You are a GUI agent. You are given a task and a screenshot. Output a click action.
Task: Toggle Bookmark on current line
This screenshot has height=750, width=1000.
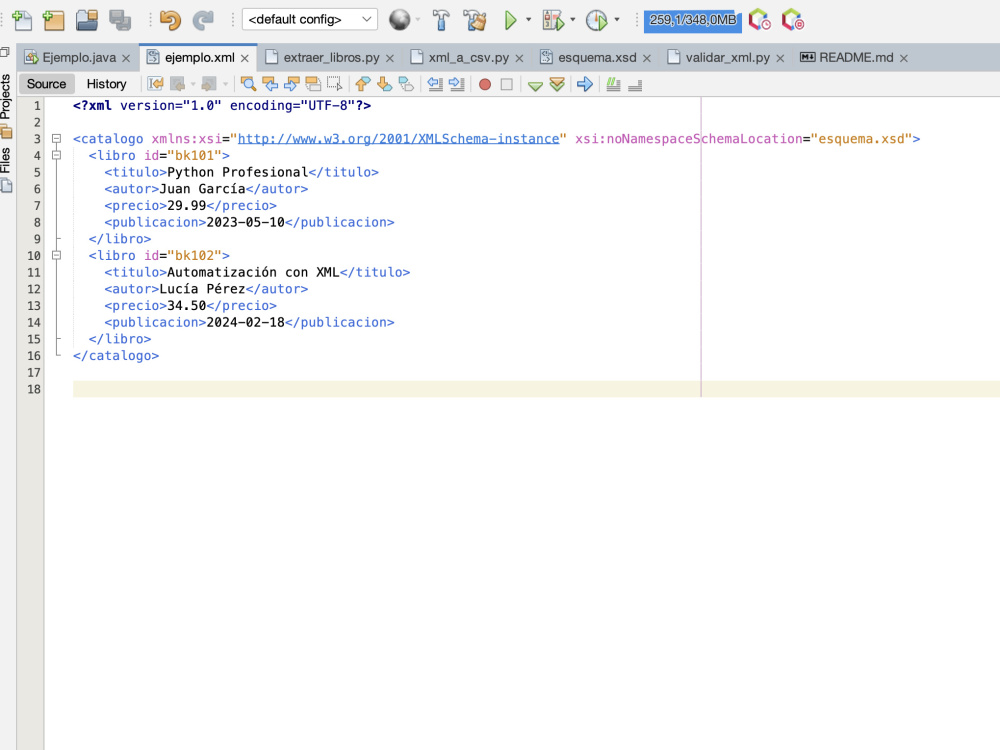[406, 84]
